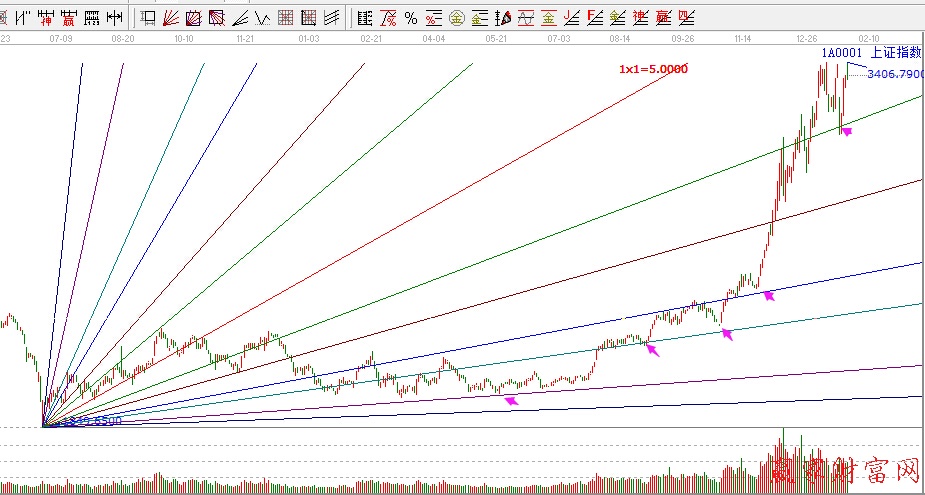Choose the circled 金 golden ratio tool
Image resolution: width=925 pixels, height=495 pixels.
(x=456, y=17)
